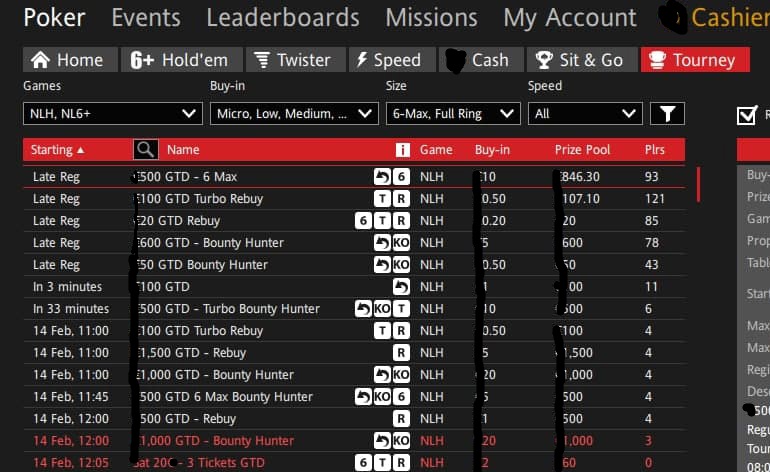The image size is (770, 472).
Task: Expand the Games filter dropdown
Action: [x=113, y=113]
